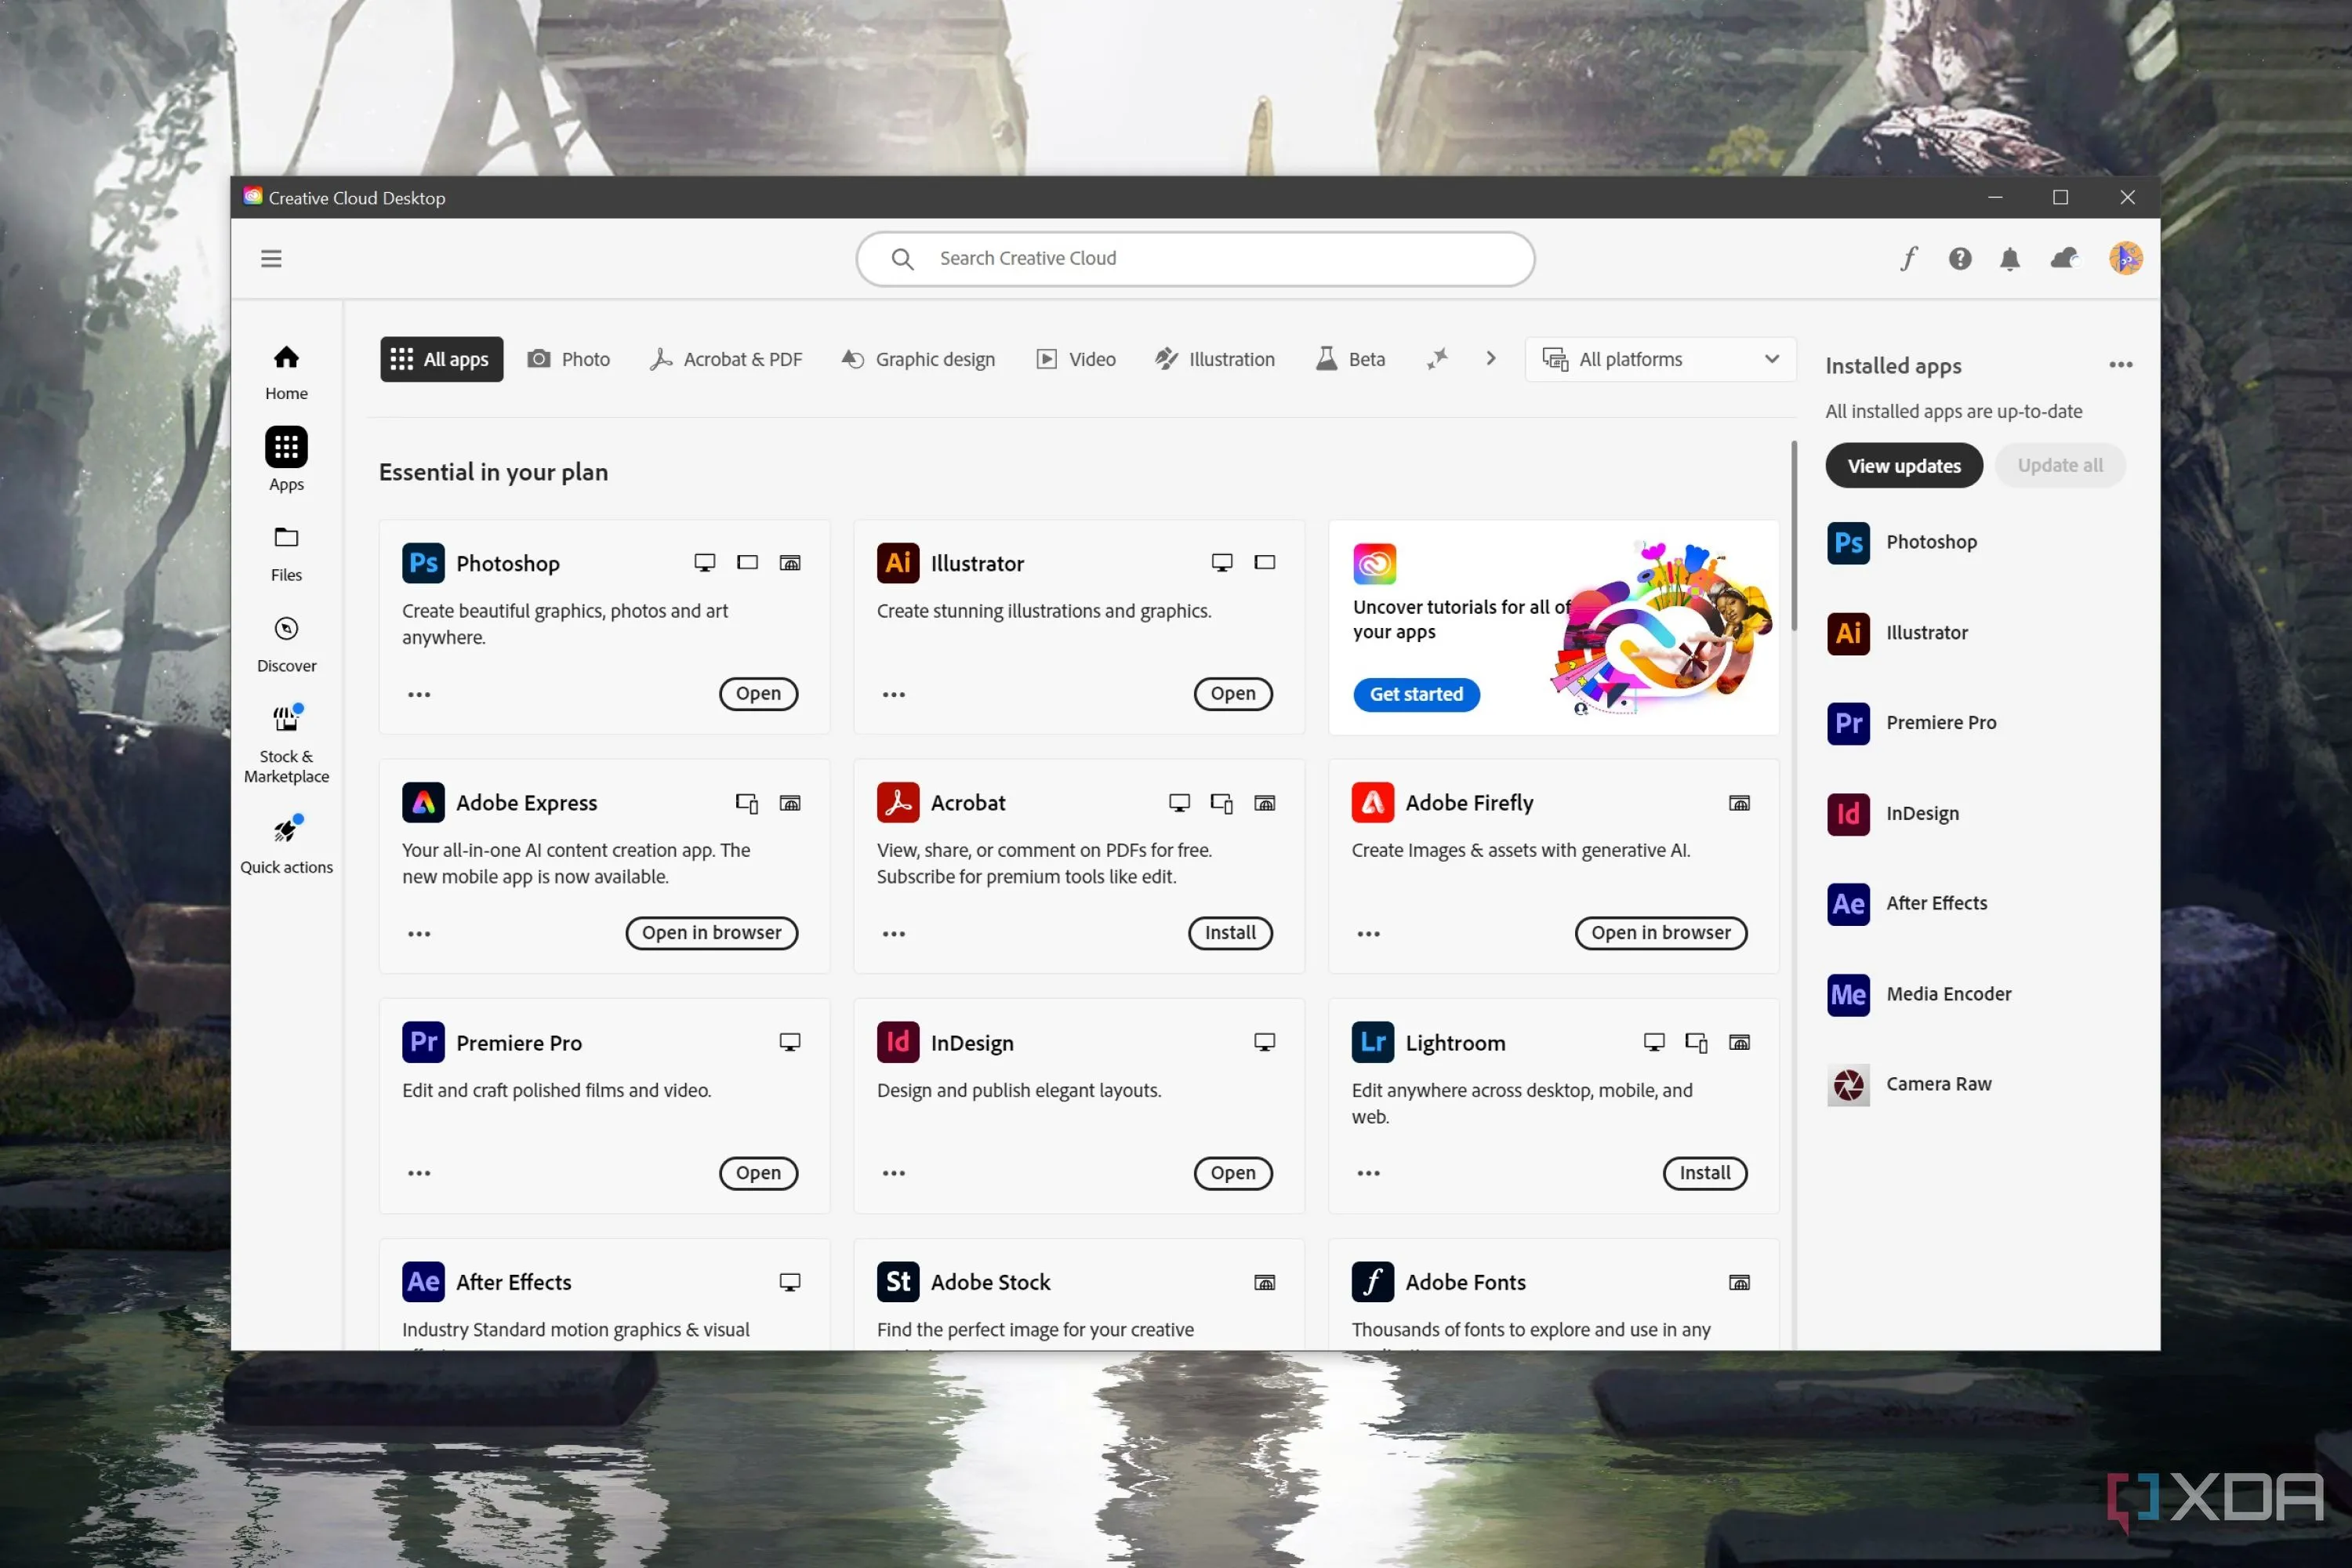Open the notifications bell icon
Screen dimensions: 2352x1568
pyautogui.click(x=2009, y=259)
